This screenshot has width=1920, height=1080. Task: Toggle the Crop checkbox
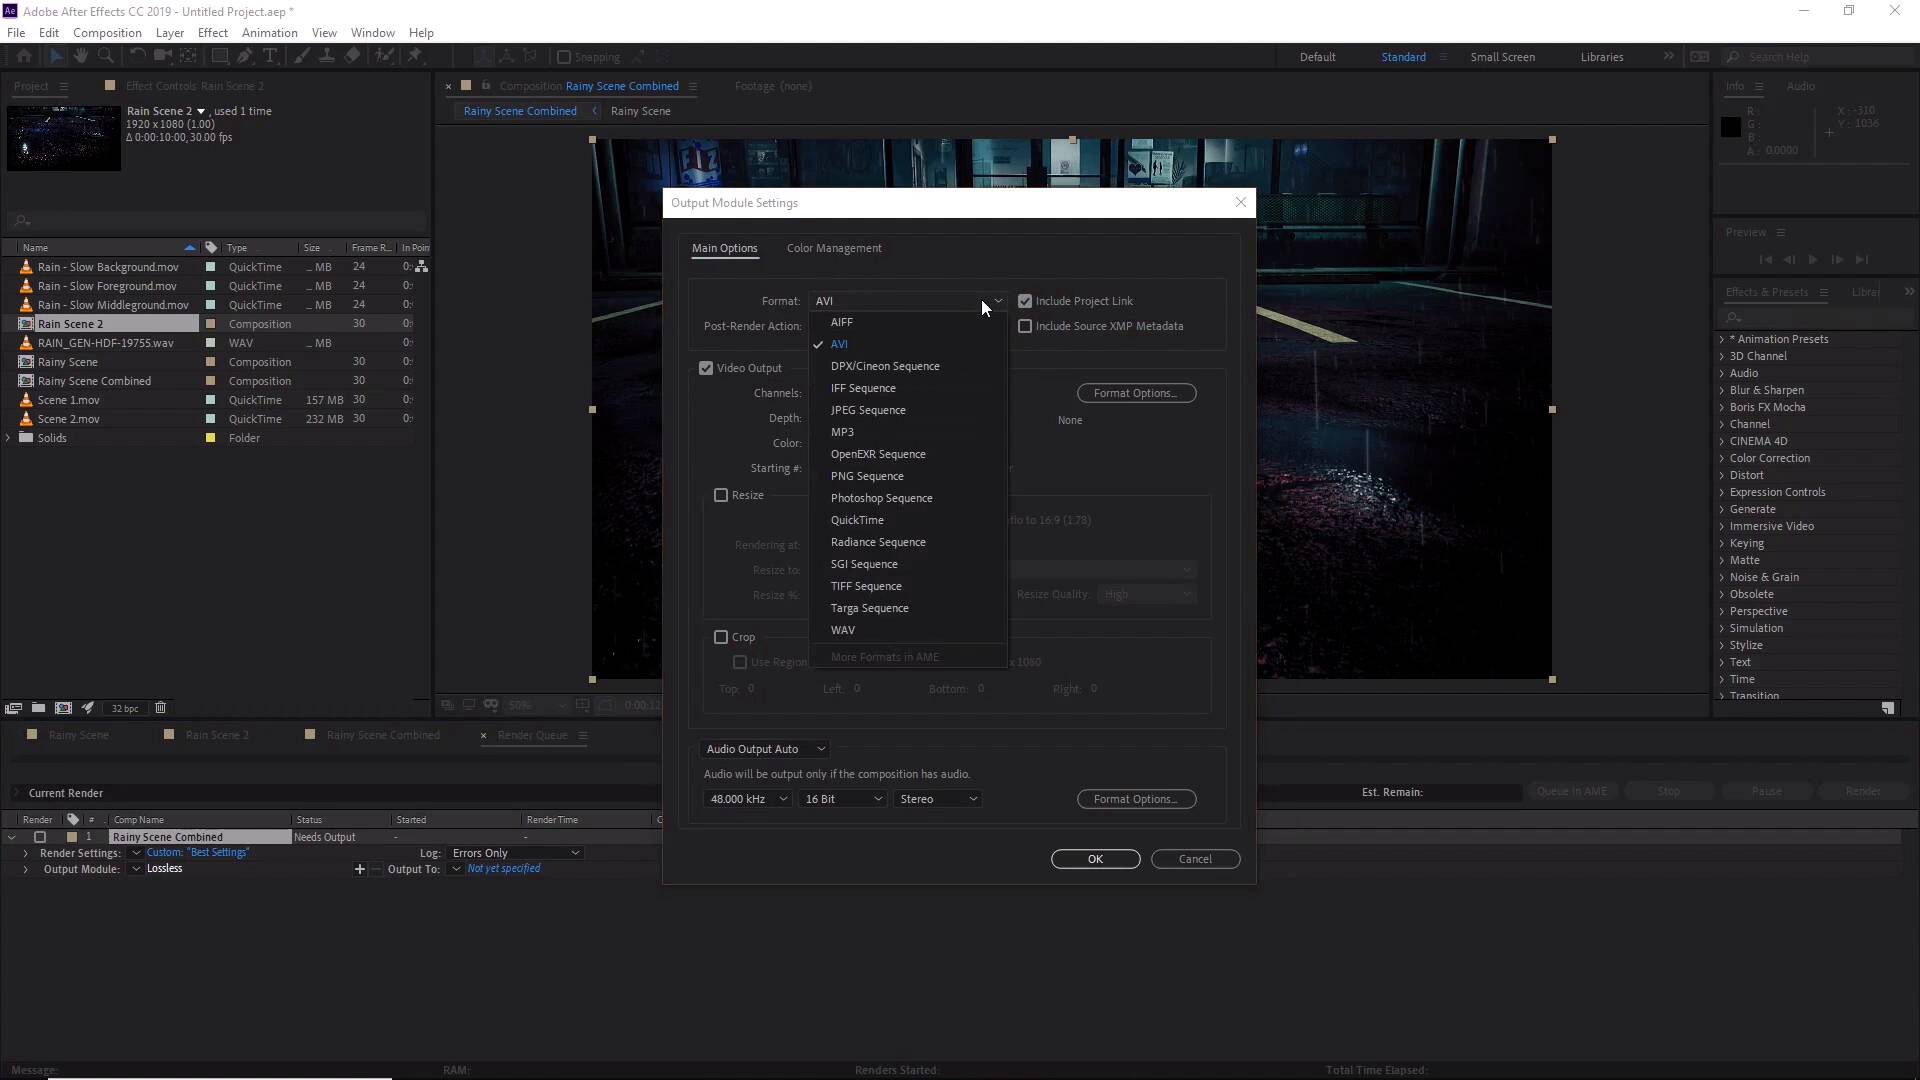(721, 637)
